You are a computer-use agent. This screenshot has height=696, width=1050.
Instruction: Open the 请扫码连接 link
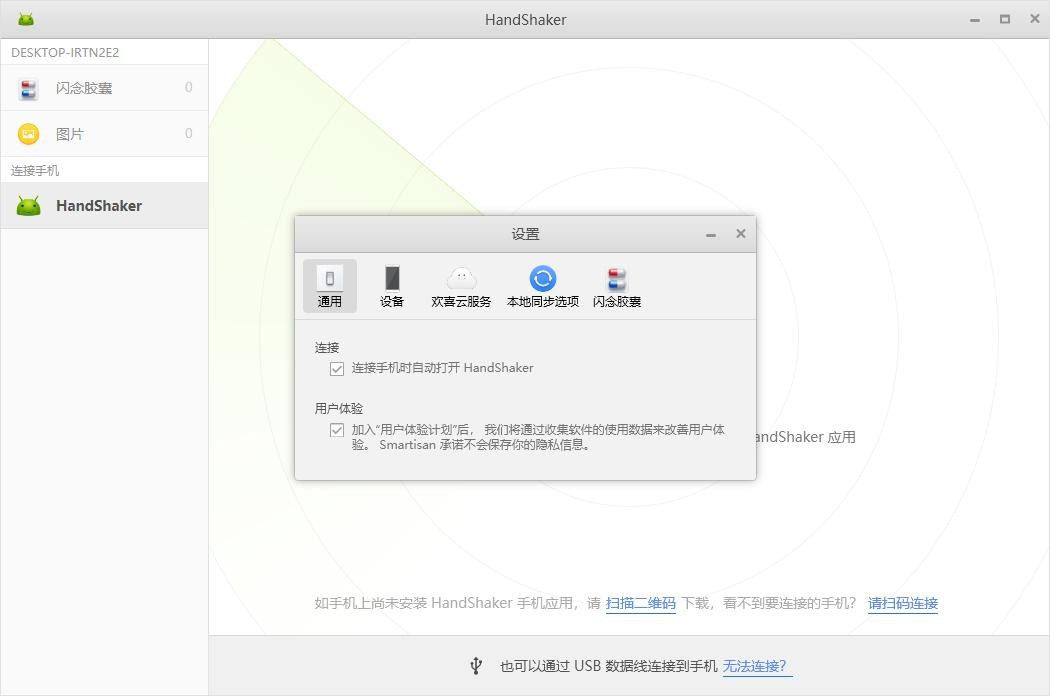click(x=903, y=604)
